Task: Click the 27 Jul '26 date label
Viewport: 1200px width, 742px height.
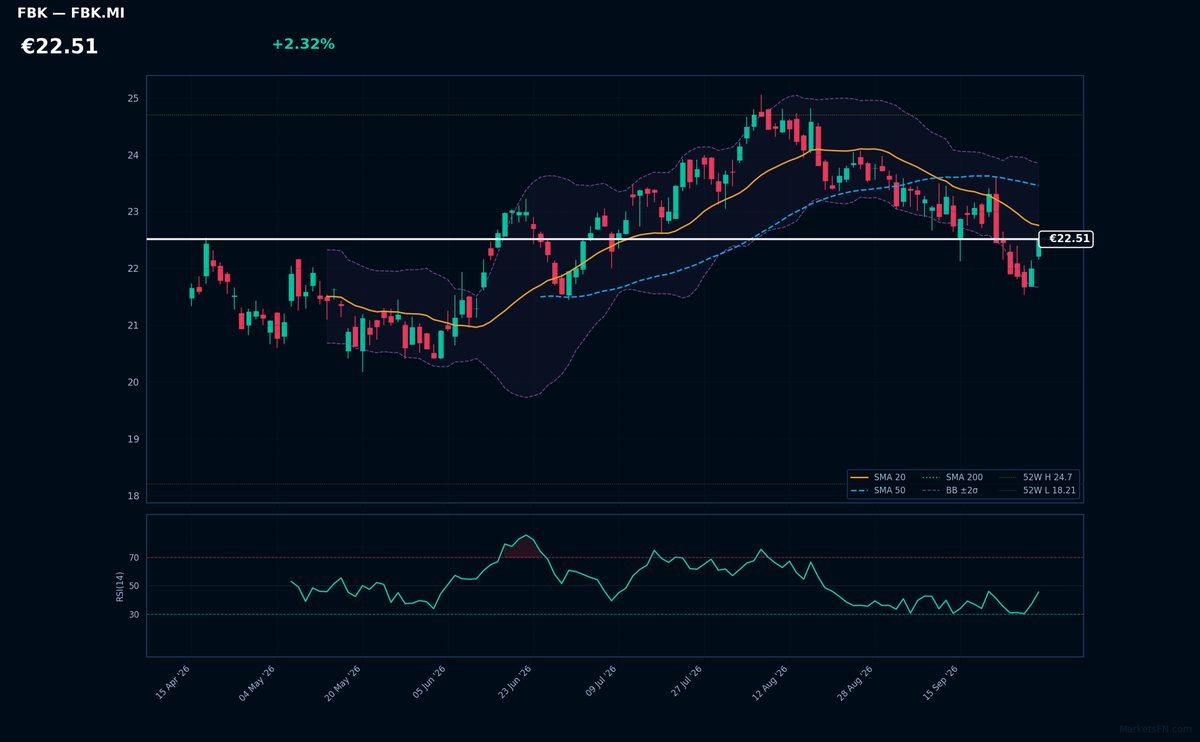Action: pos(686,683)
